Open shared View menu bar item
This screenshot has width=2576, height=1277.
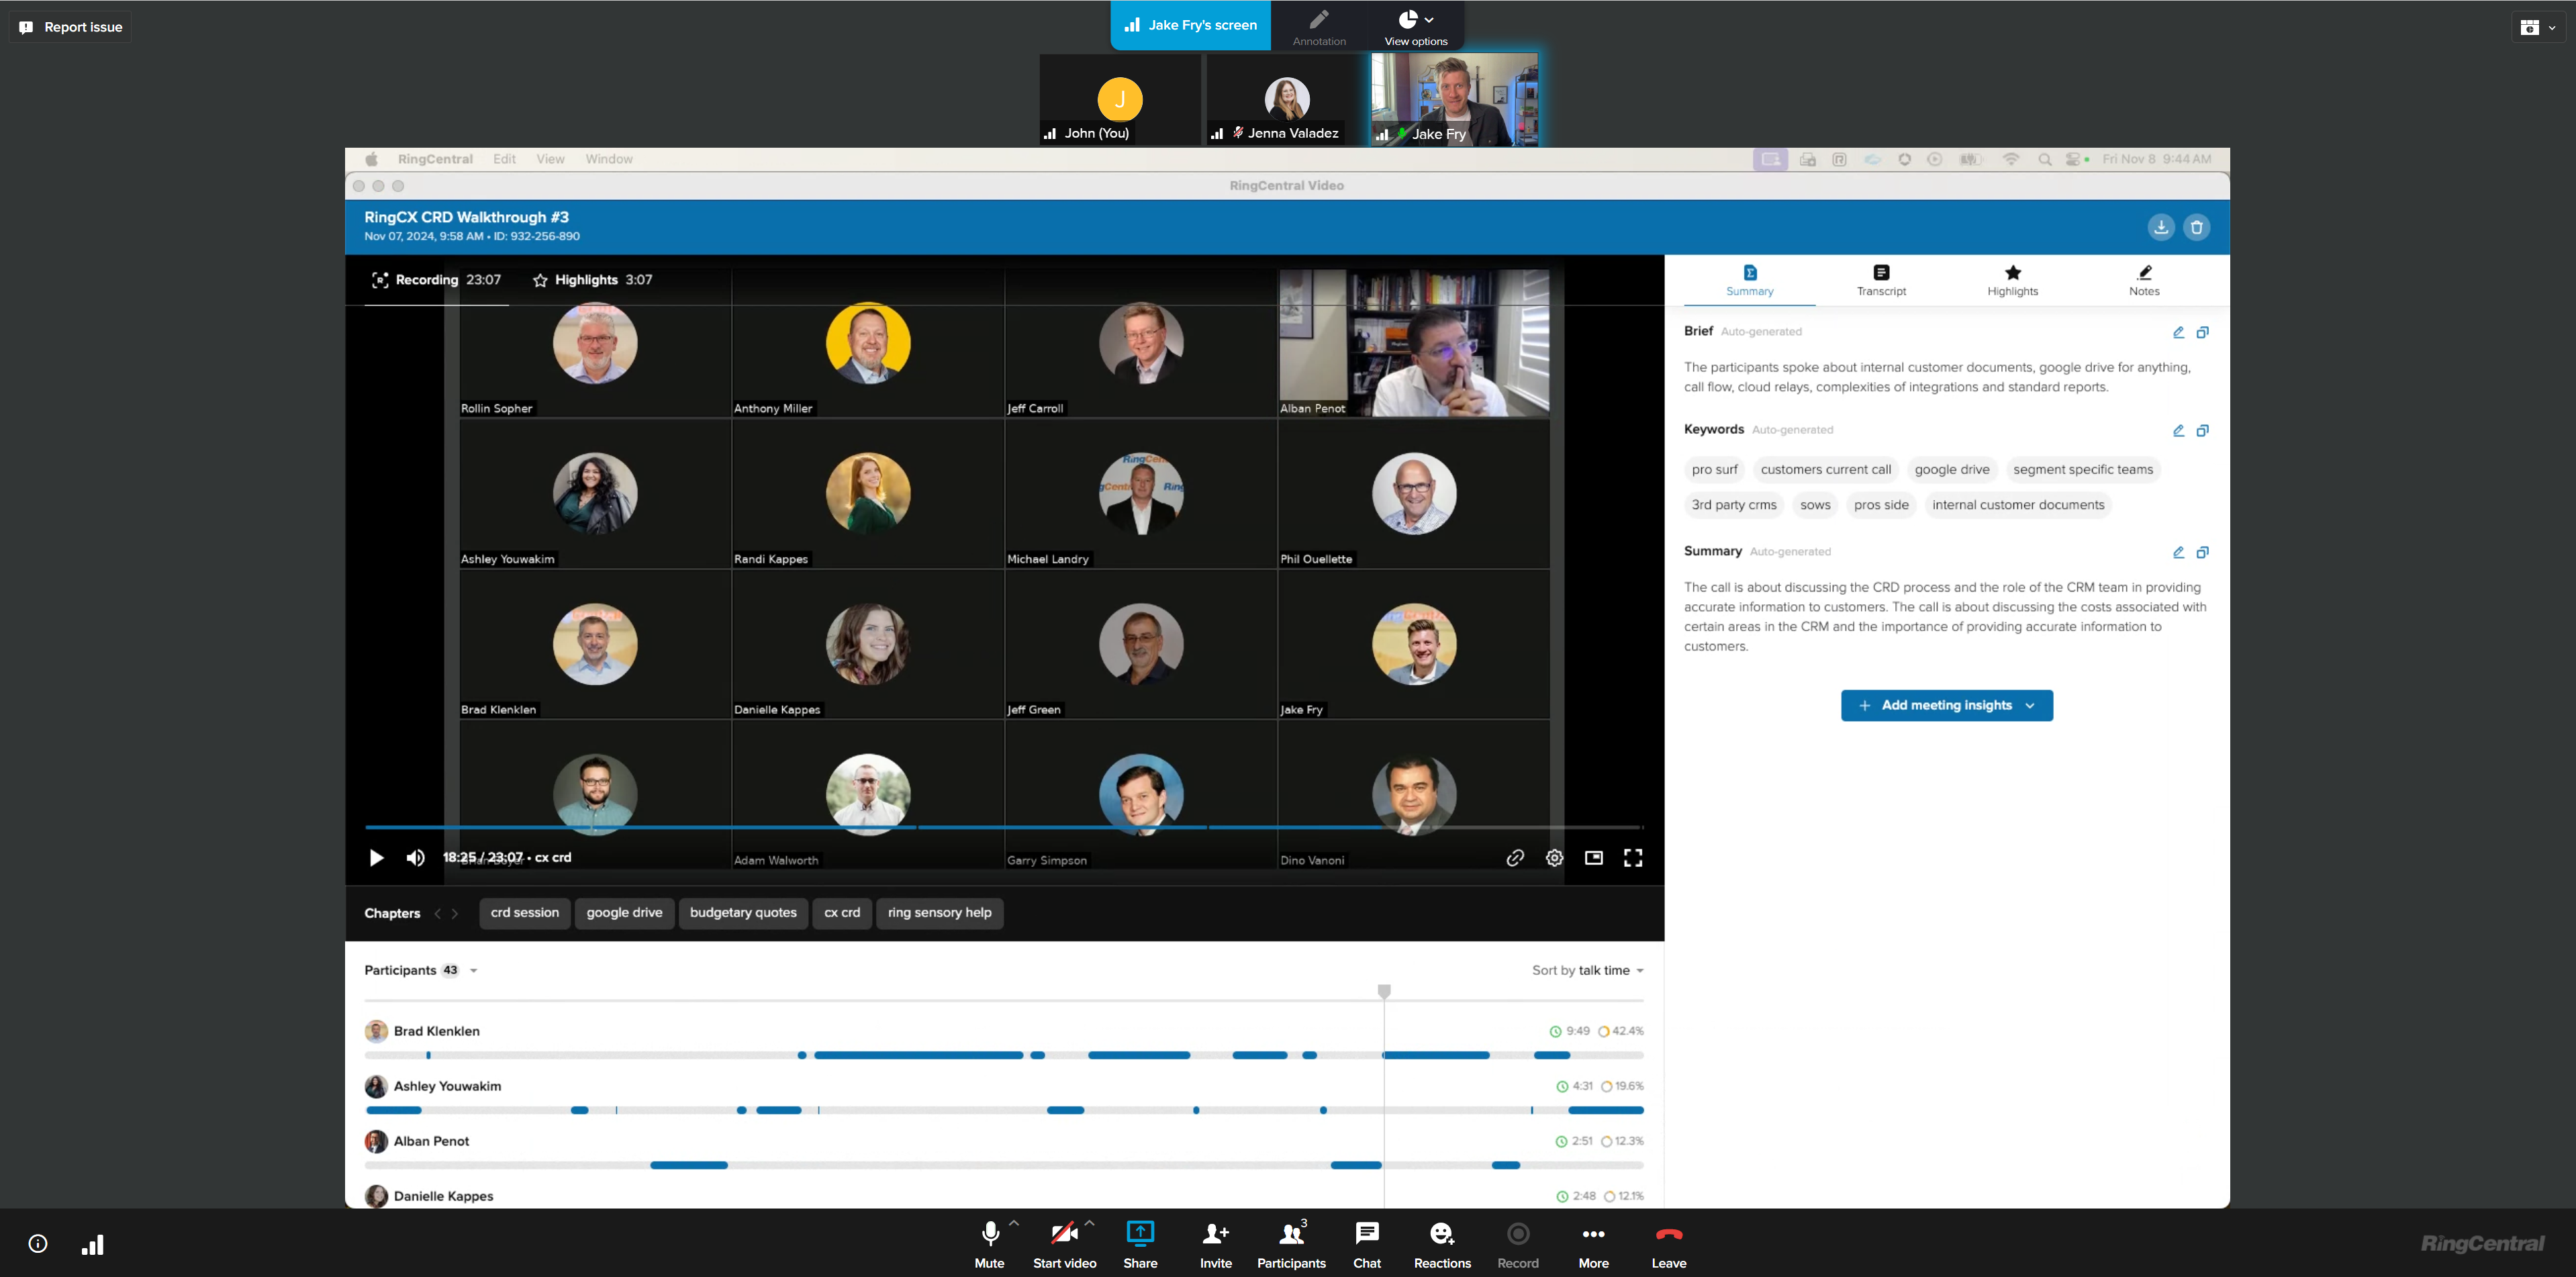550,159
